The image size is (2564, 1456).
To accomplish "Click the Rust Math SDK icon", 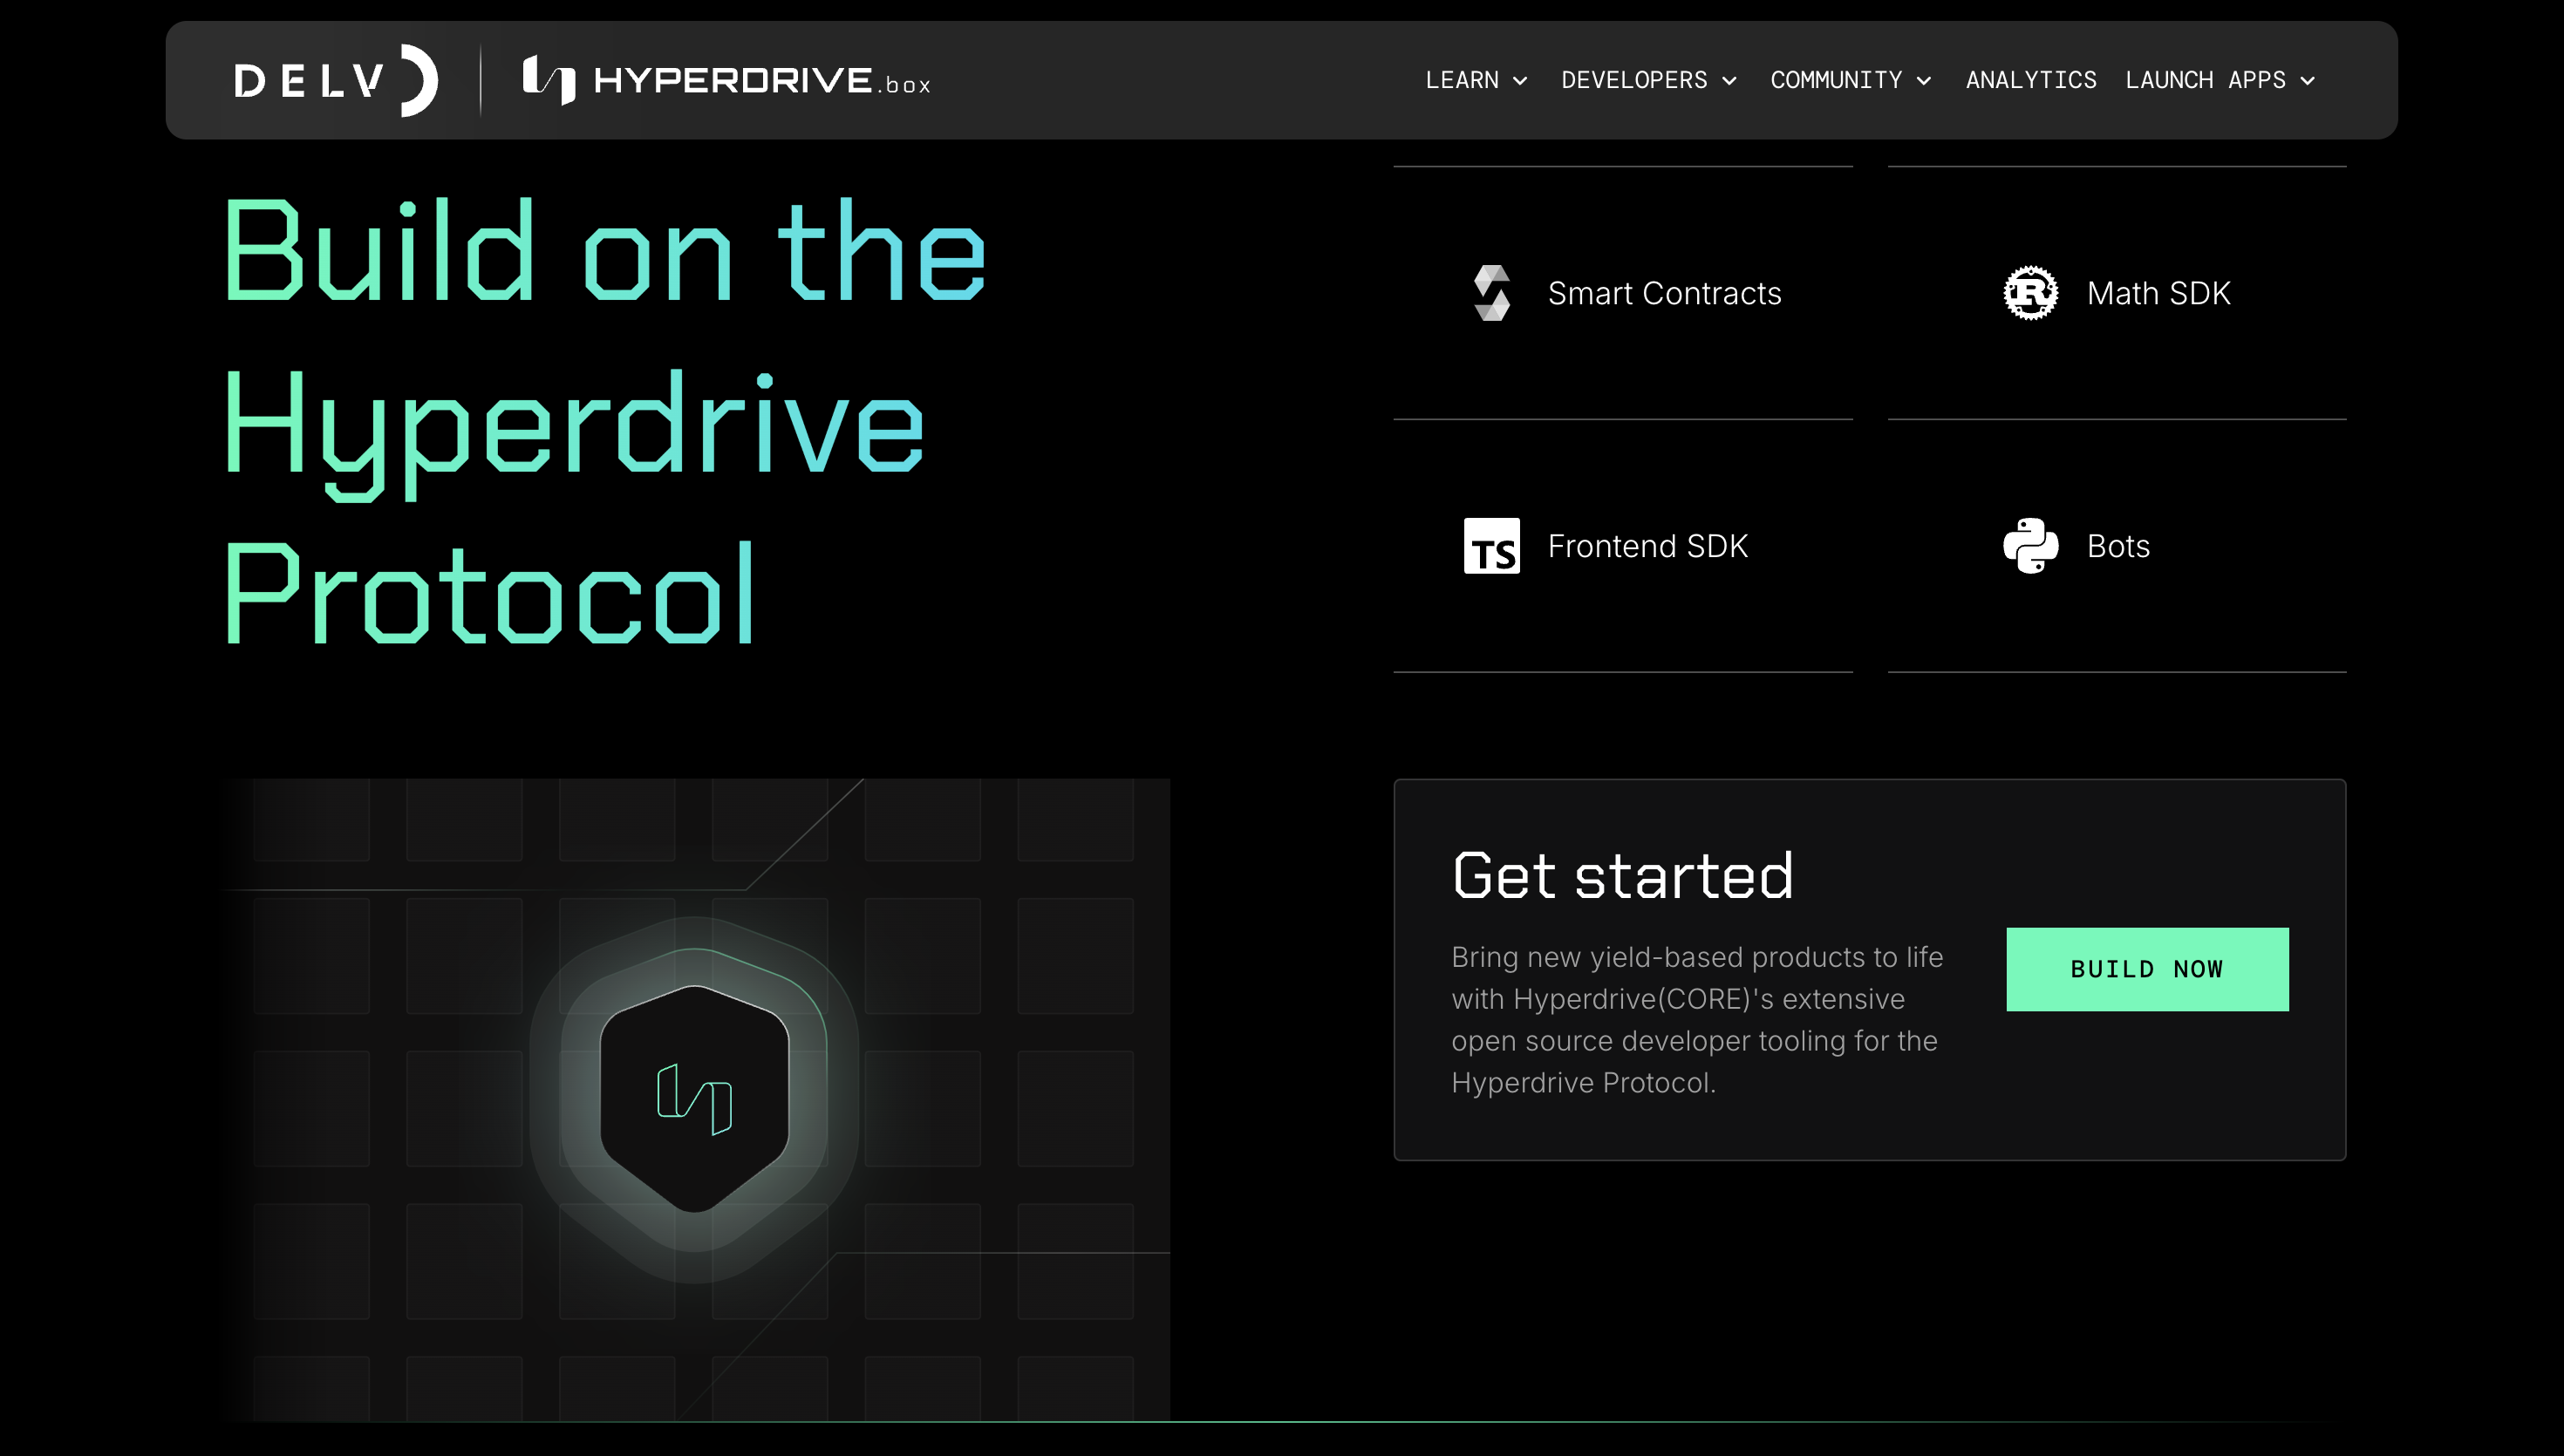I will pyautogui.click(x=2030, y=293).
